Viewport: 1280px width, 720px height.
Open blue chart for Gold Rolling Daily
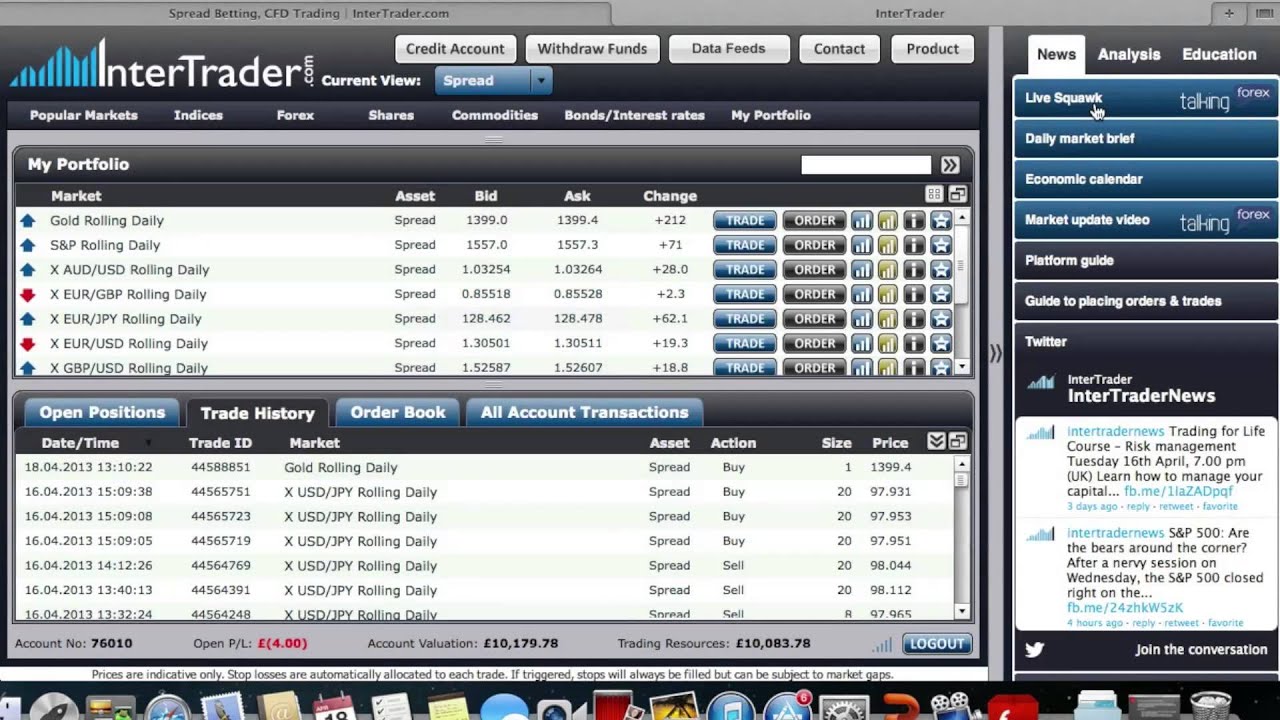point(861,220)
